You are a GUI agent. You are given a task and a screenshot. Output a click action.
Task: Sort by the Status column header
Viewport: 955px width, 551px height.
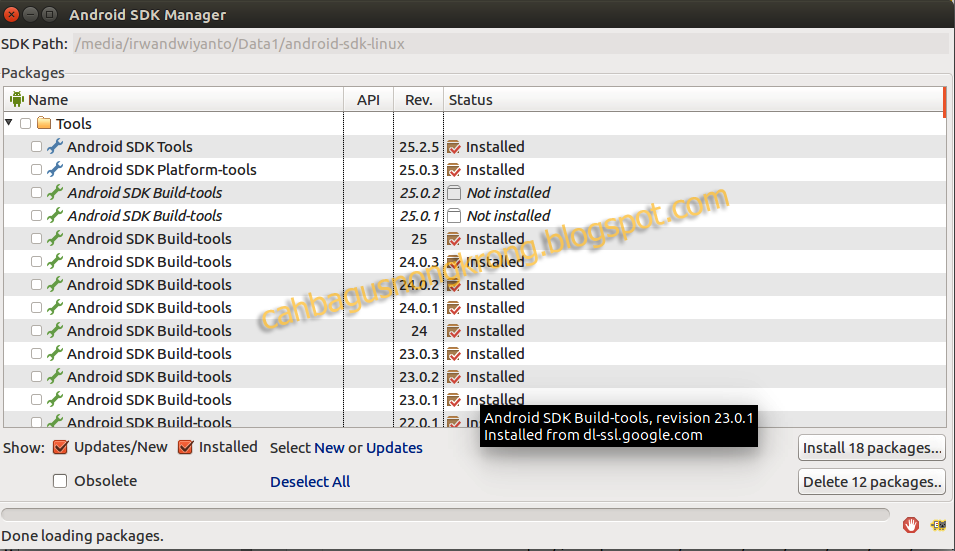694,99
